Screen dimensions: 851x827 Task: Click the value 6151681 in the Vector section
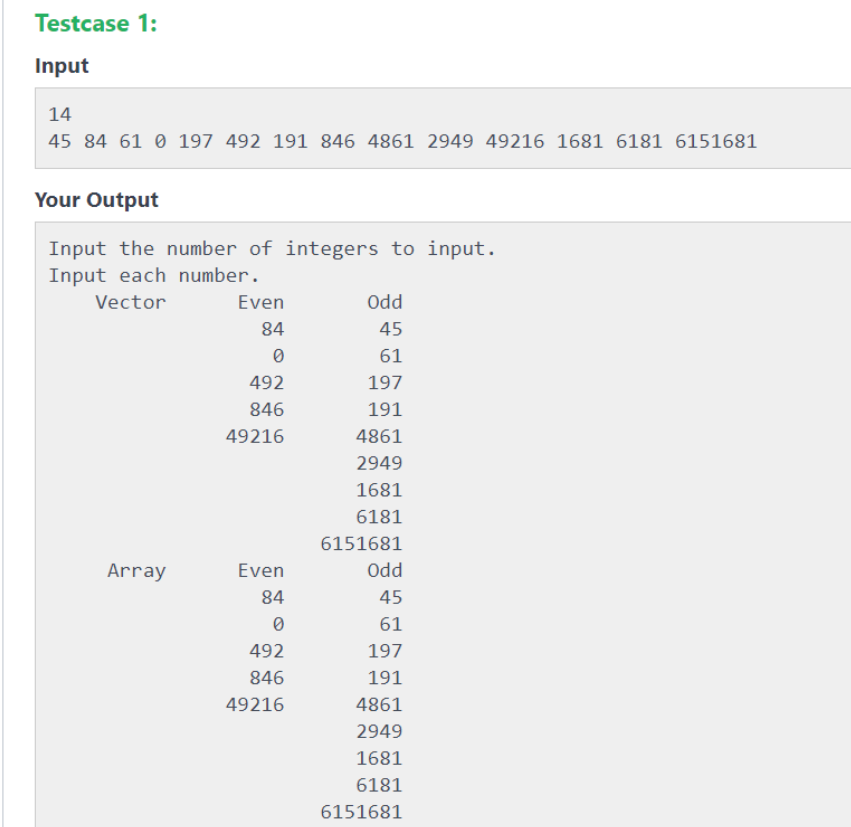(x=363, y=543)
